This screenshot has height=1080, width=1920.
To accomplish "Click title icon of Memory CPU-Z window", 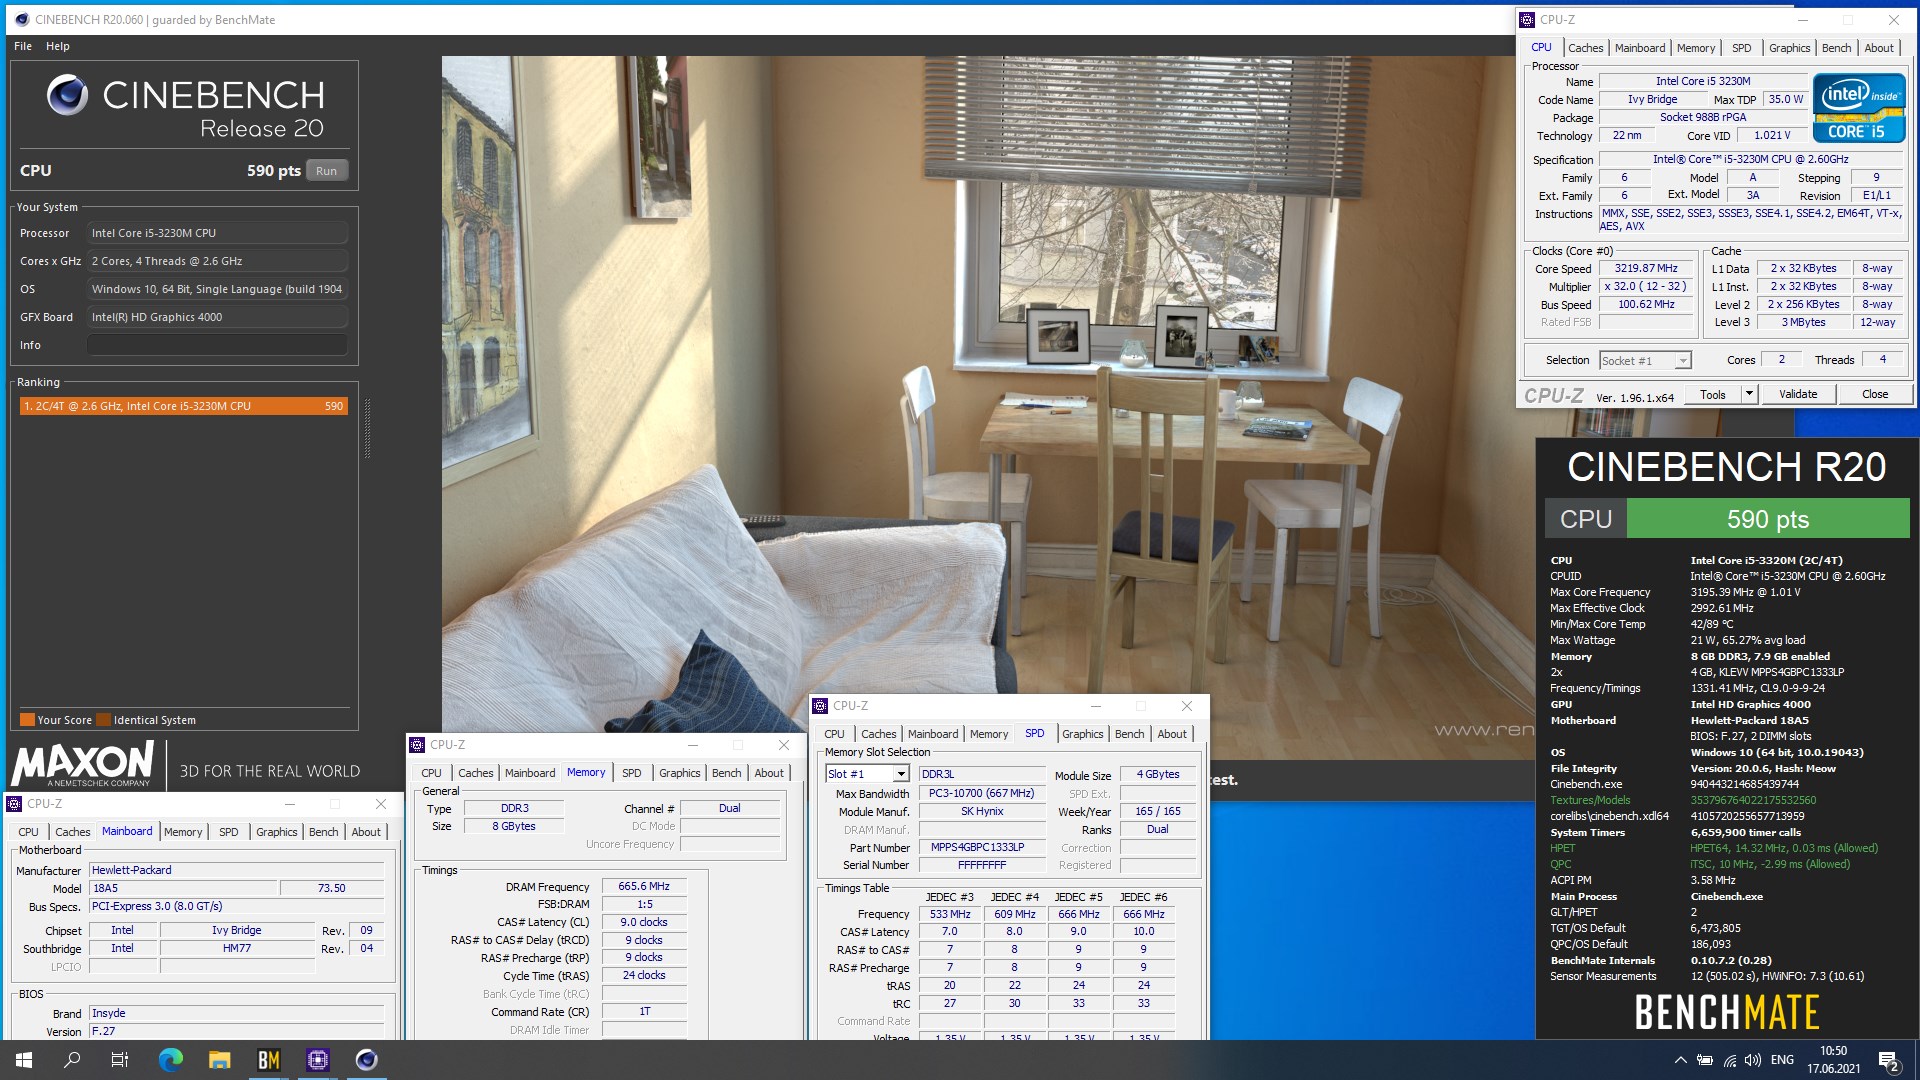I will [x=417, y=745].
